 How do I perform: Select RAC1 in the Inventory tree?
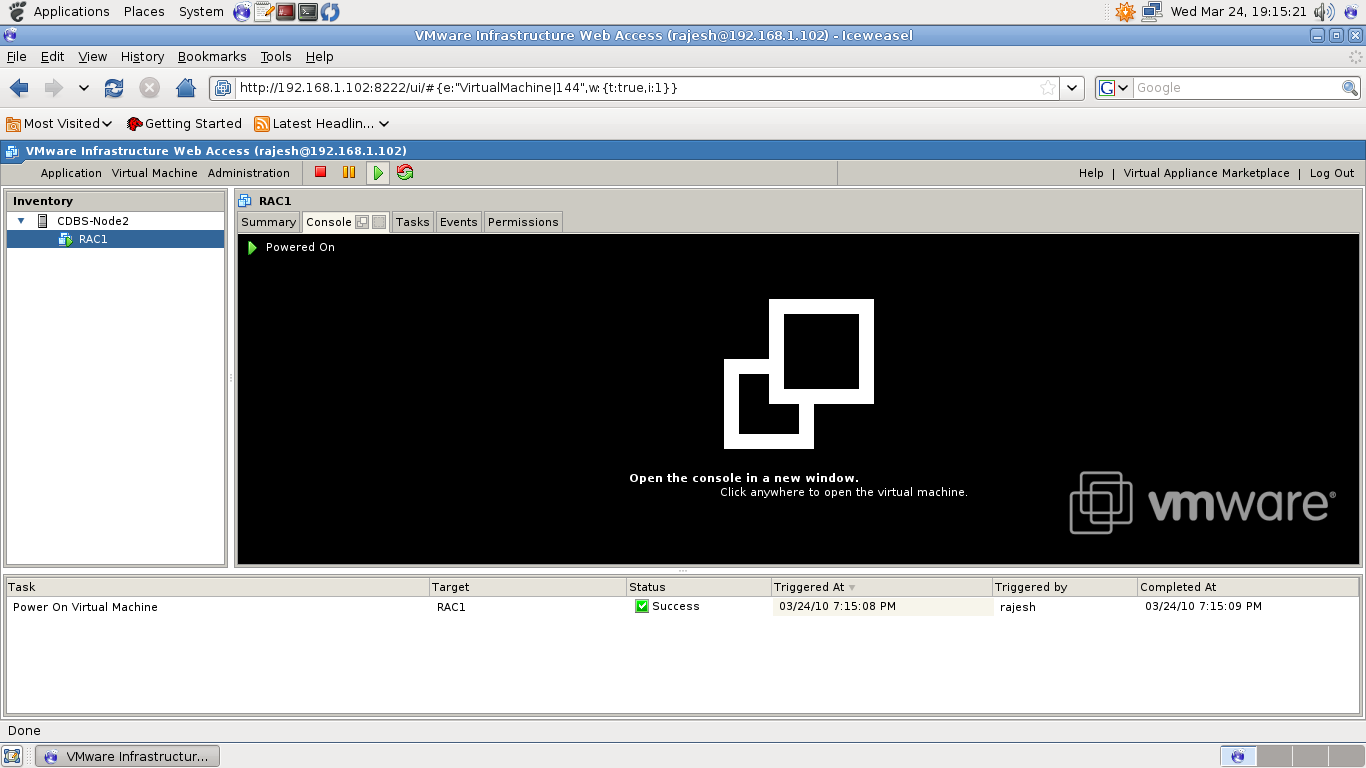(115, 239)
